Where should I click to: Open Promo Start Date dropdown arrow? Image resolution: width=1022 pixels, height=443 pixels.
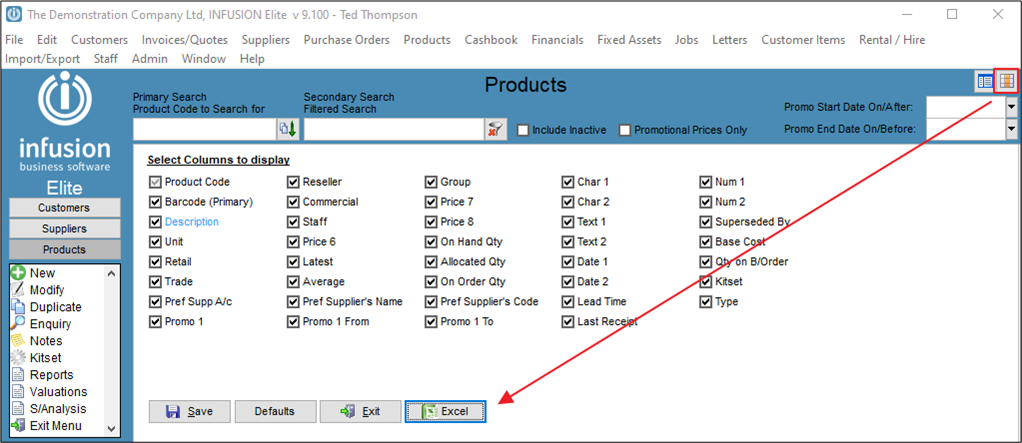1012,106
